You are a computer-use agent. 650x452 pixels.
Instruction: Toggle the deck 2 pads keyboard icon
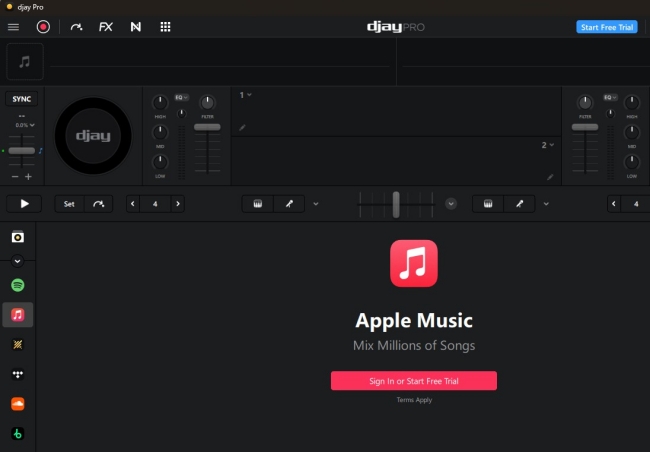pyautogui.click(x=488, y=204)
